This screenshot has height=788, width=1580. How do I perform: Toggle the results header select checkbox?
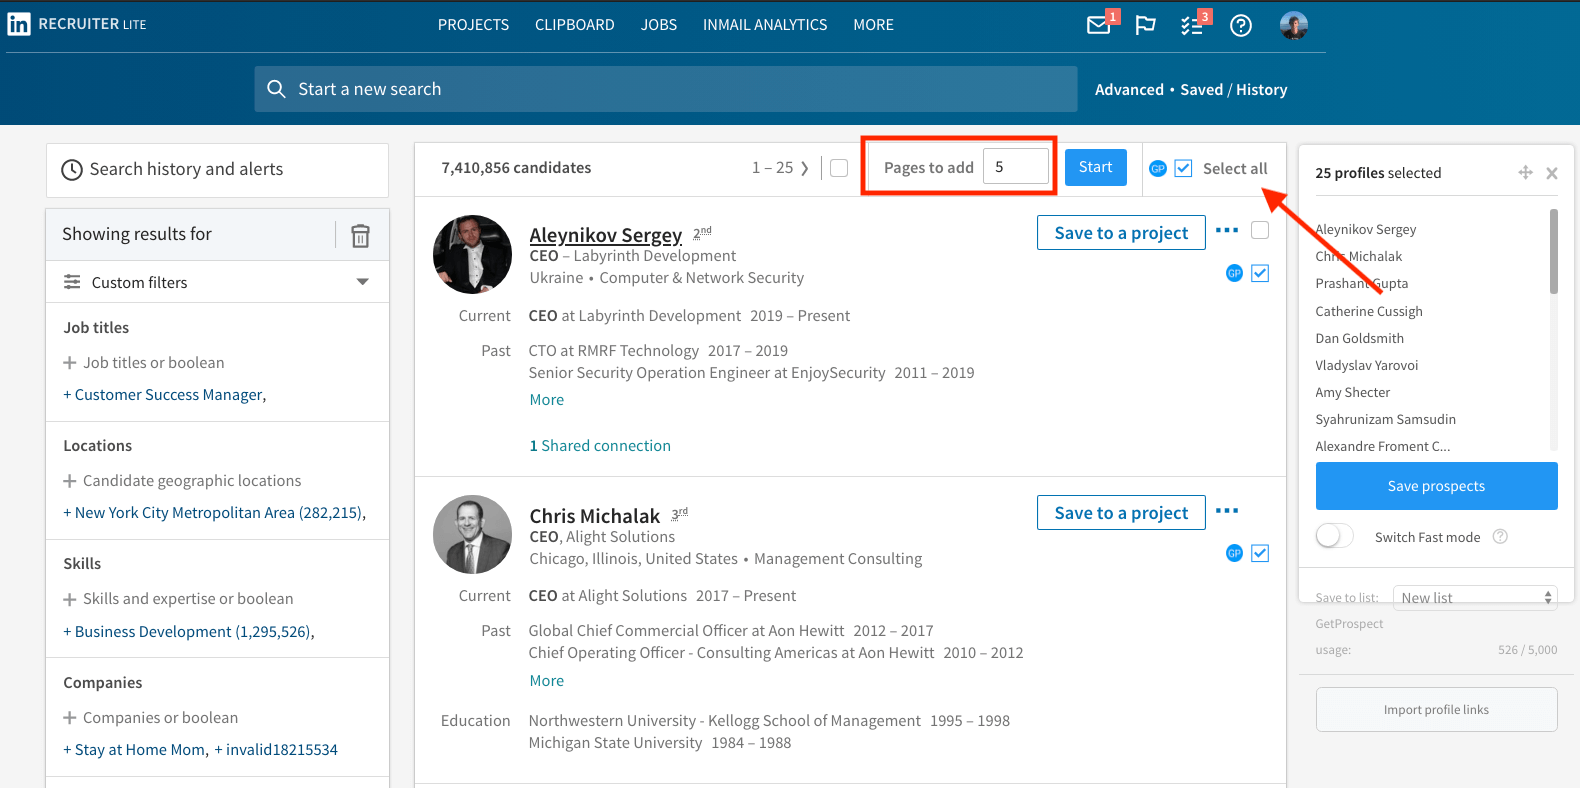point(839,168)
